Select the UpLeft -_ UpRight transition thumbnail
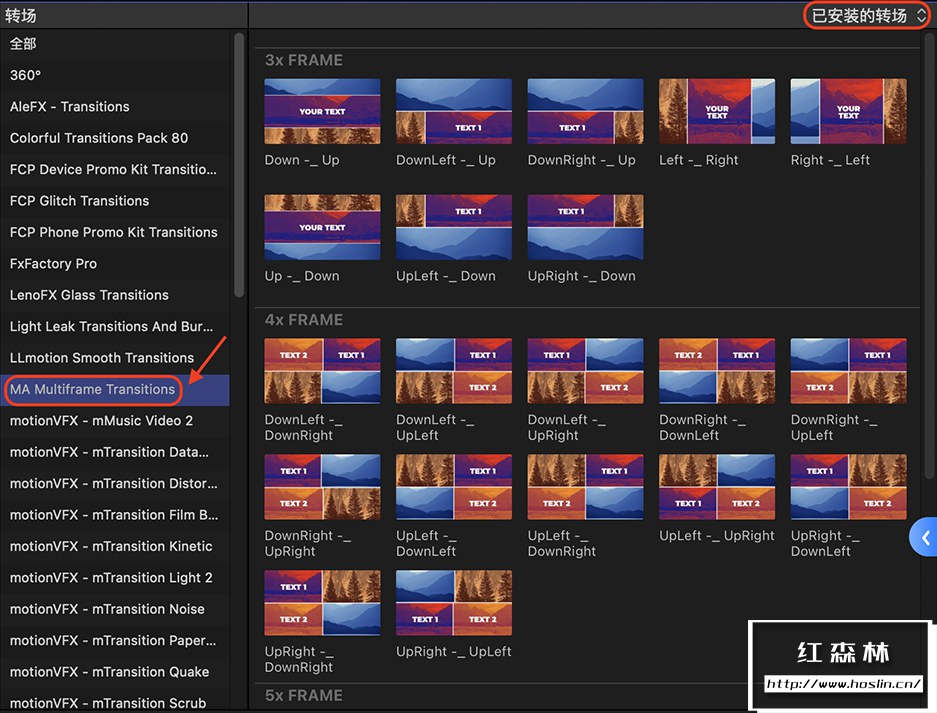 coord(717,487)
